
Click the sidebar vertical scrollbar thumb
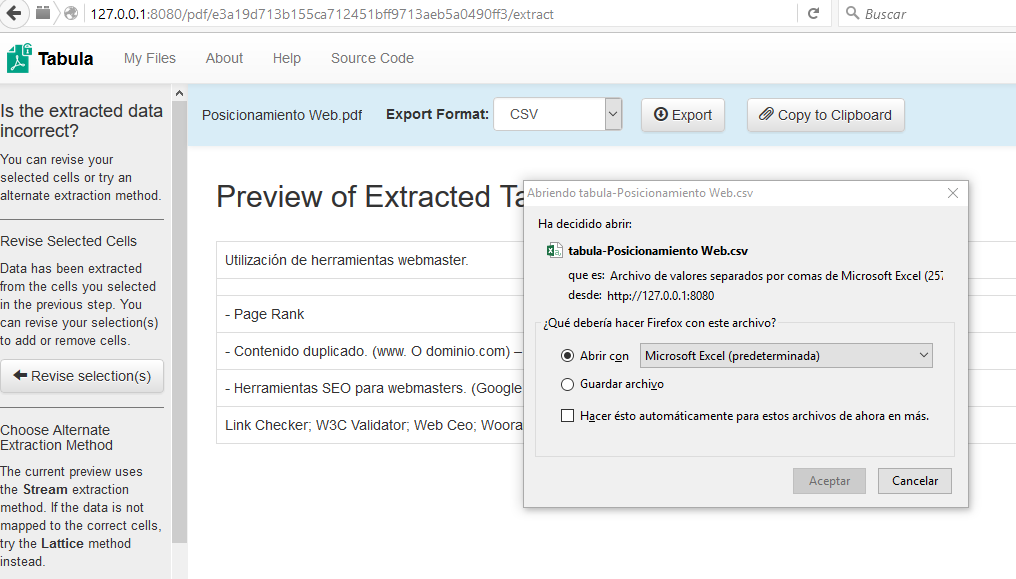179,323
